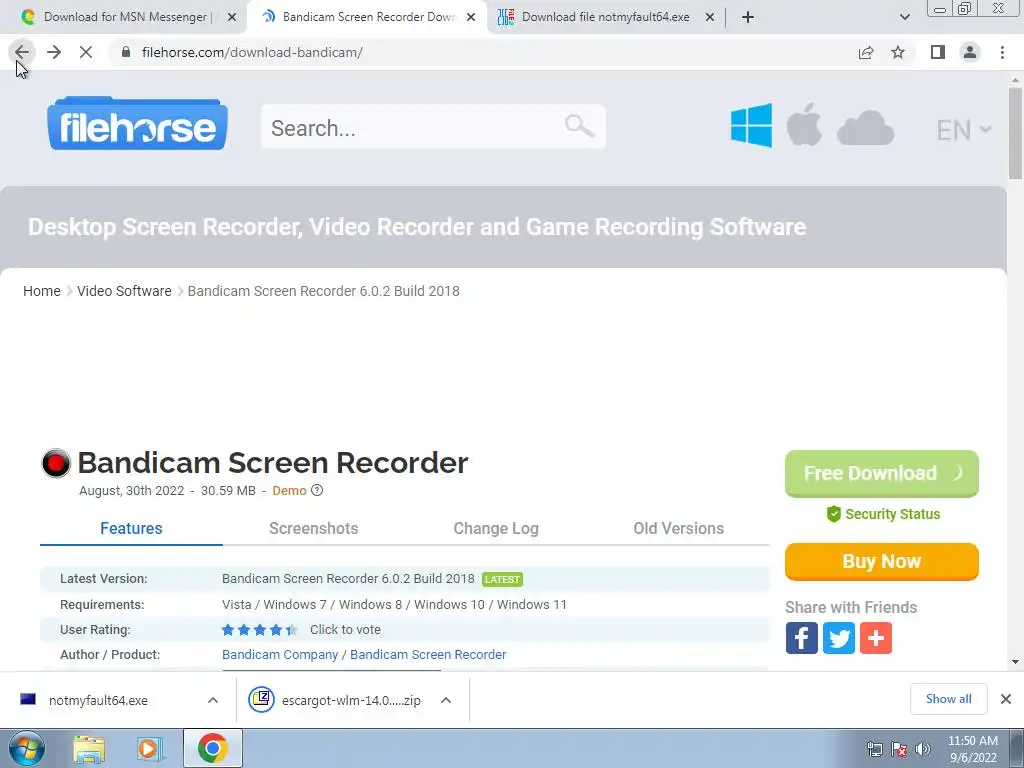Open a new browser tab

pyautogui.click(x=748, y=17)
